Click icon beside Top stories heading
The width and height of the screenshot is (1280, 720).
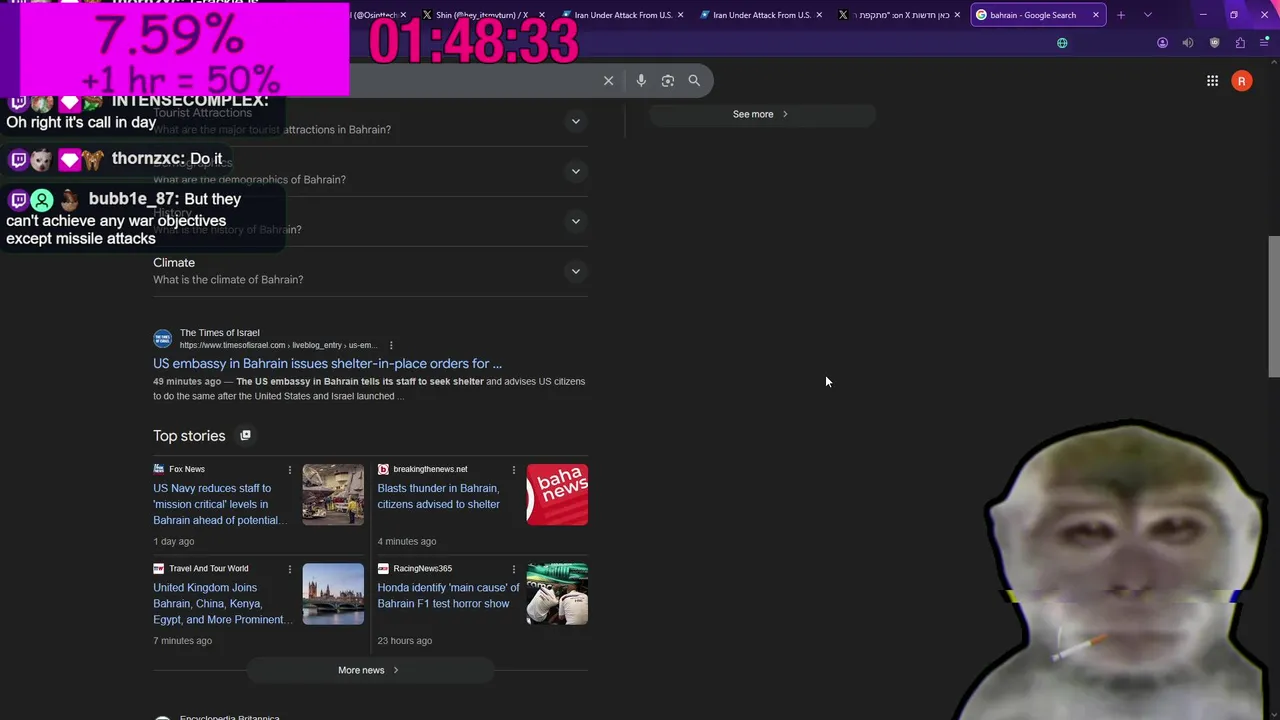coord(245,435)
